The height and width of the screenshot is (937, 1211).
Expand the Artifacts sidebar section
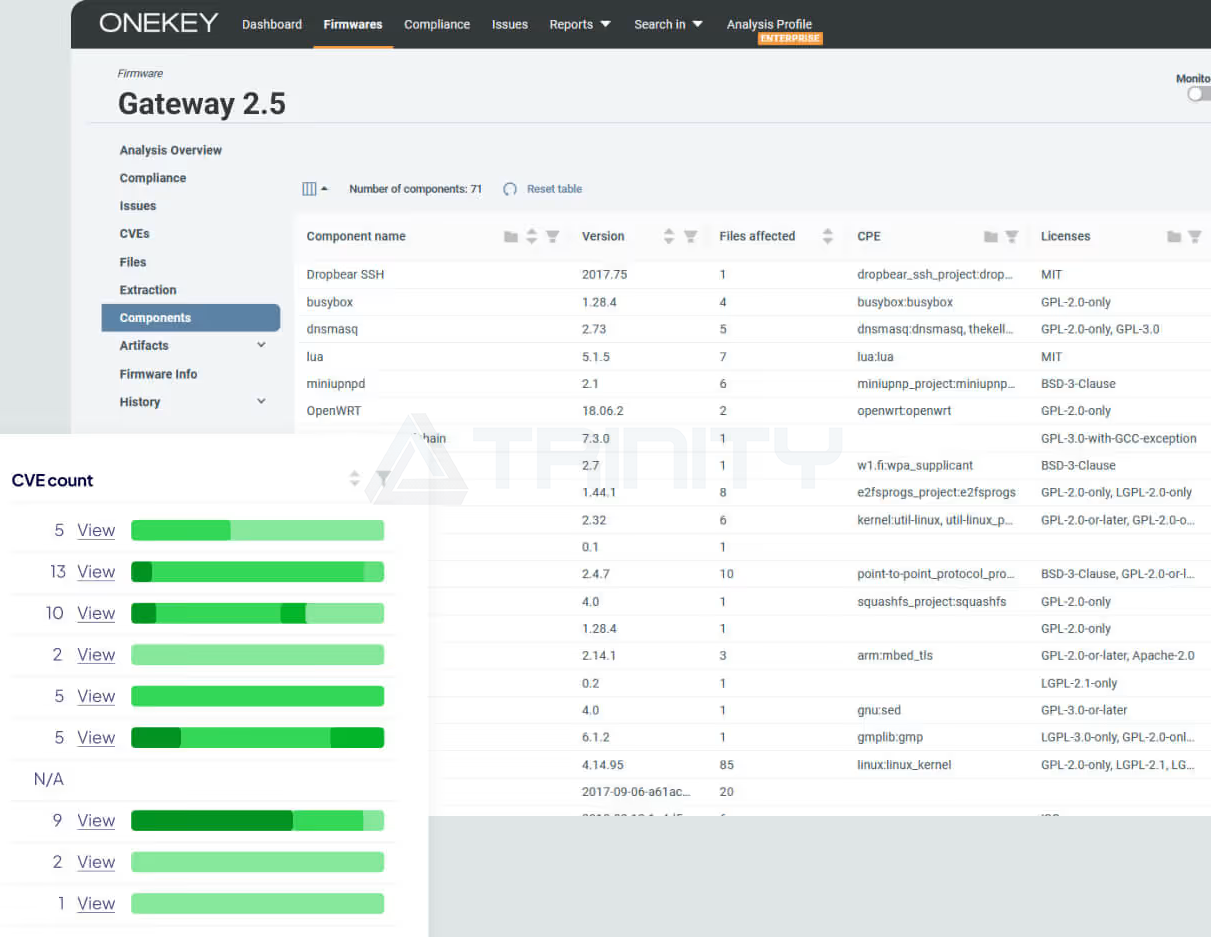tap(261, 345)
